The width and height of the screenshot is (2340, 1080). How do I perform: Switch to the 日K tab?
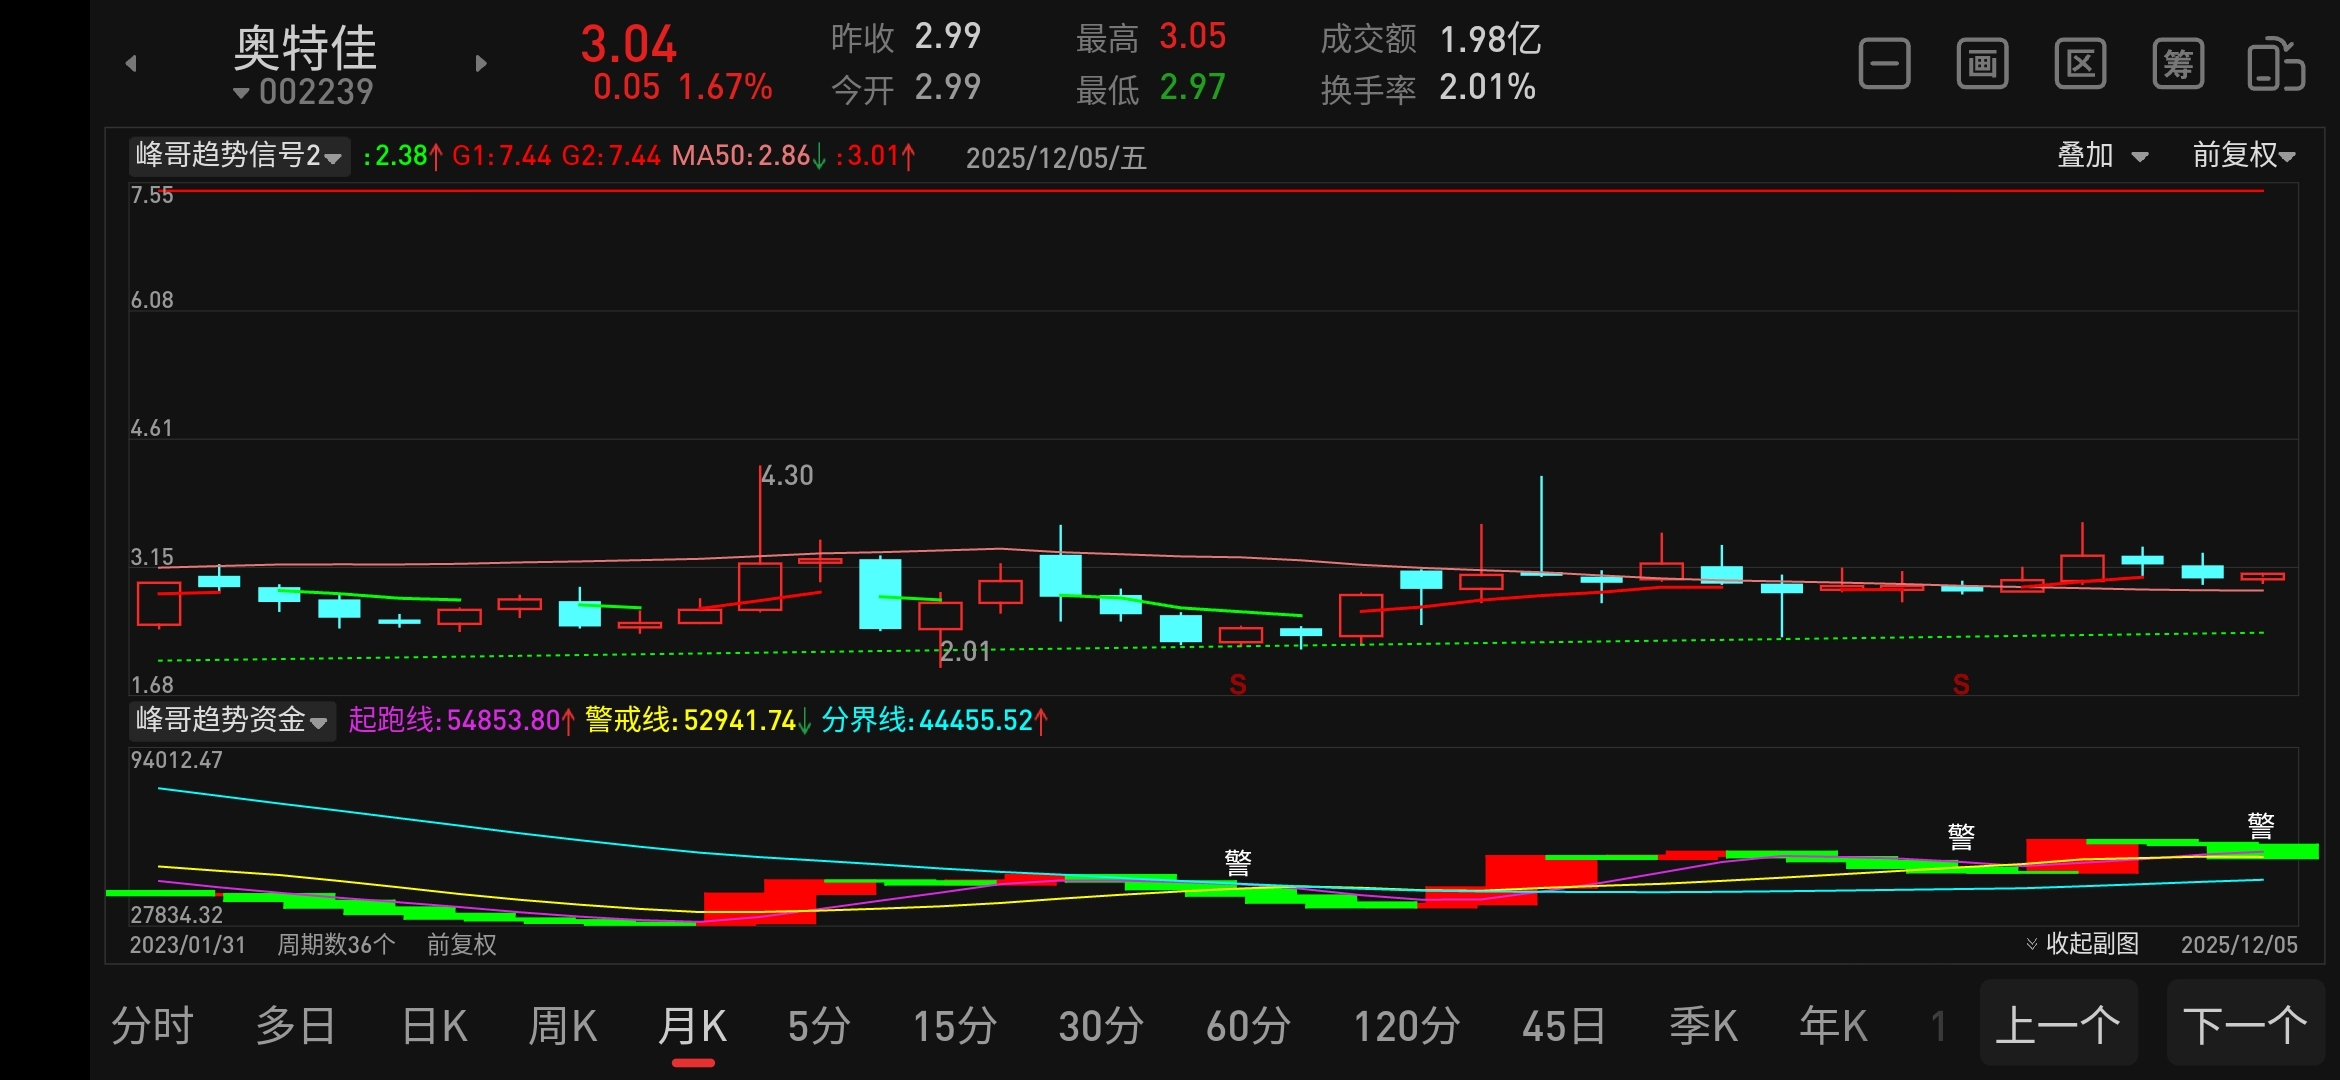pos(434,1027)
